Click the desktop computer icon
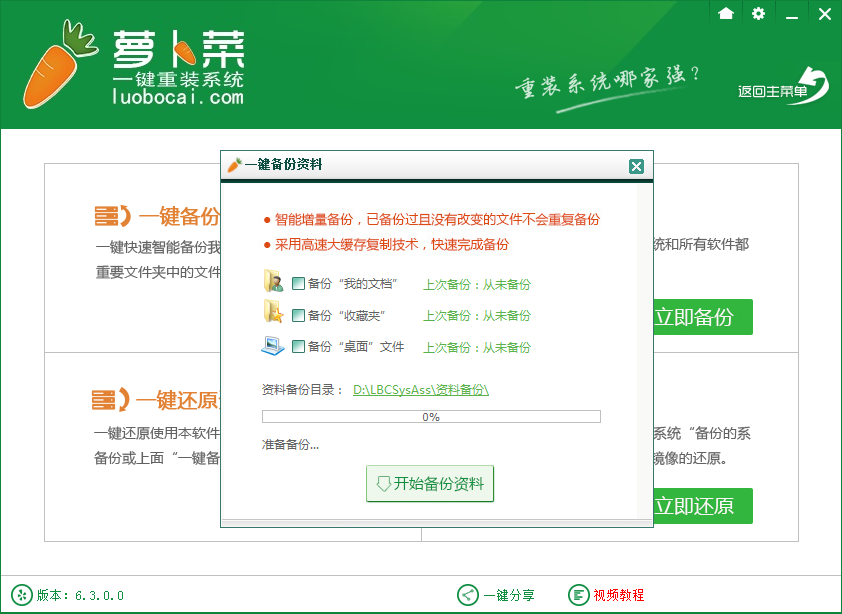Image resolution: width=842 pixels, height=614 pixels. click(273, 345)
